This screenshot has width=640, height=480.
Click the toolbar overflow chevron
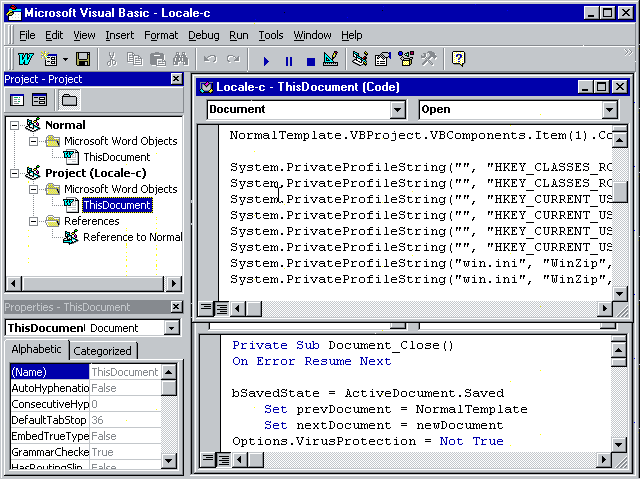(628, 52)
